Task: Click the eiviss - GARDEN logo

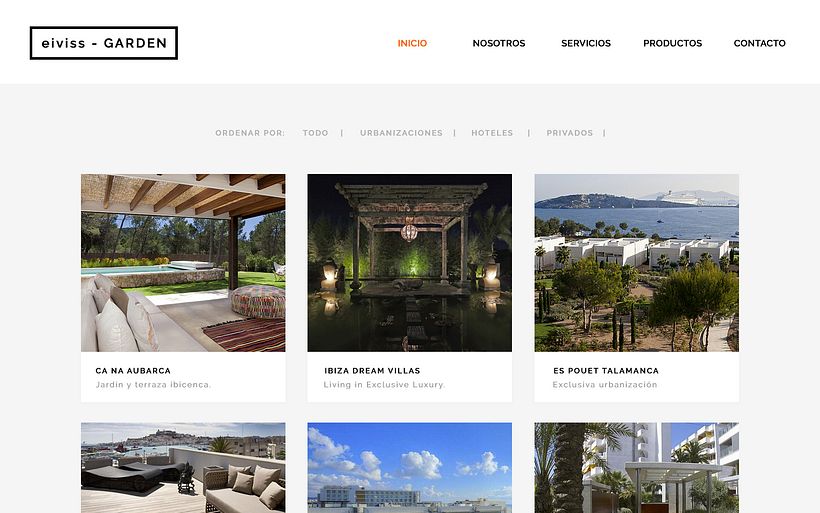Action: [104, 43]
